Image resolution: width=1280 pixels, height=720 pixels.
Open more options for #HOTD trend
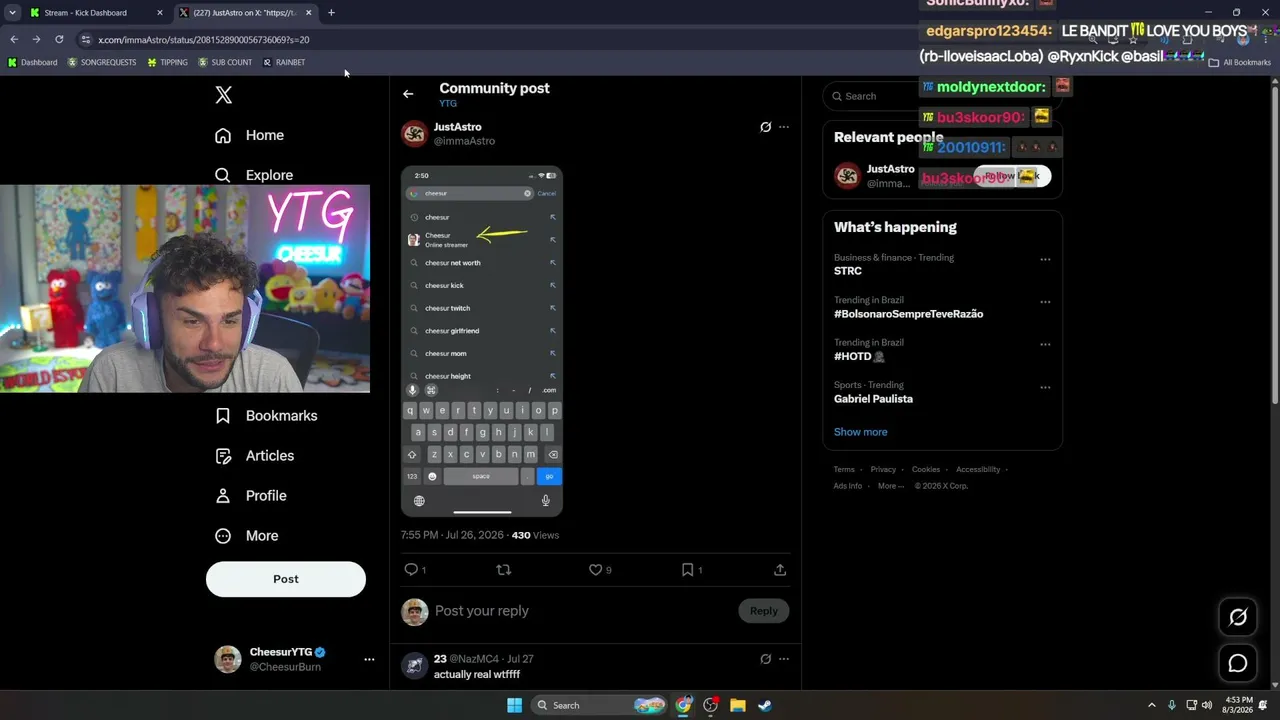point(1045,345)
